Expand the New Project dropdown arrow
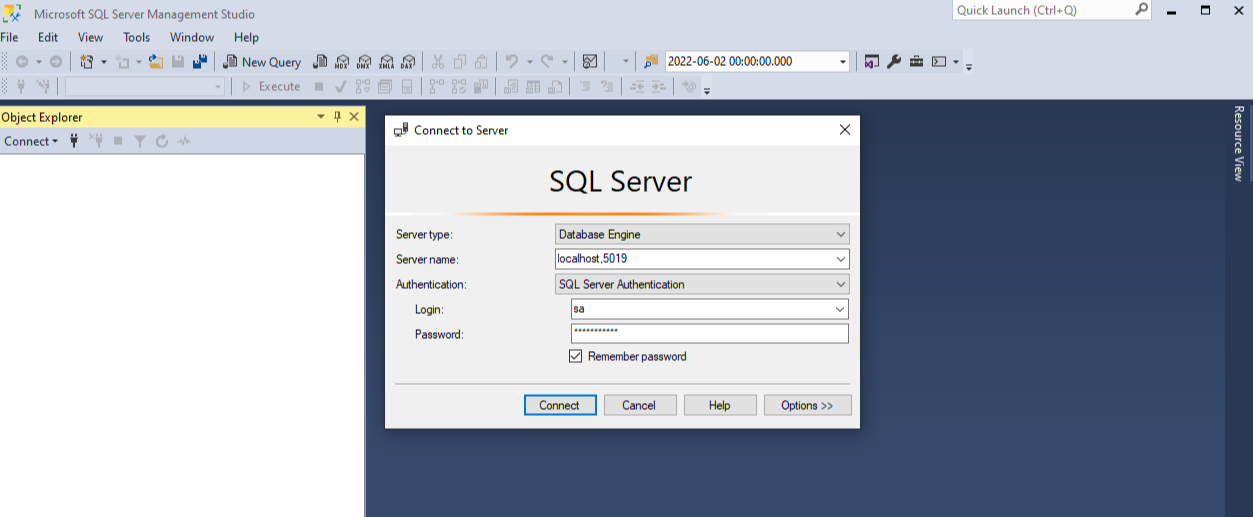1253x517 pixels. point(103,62)
